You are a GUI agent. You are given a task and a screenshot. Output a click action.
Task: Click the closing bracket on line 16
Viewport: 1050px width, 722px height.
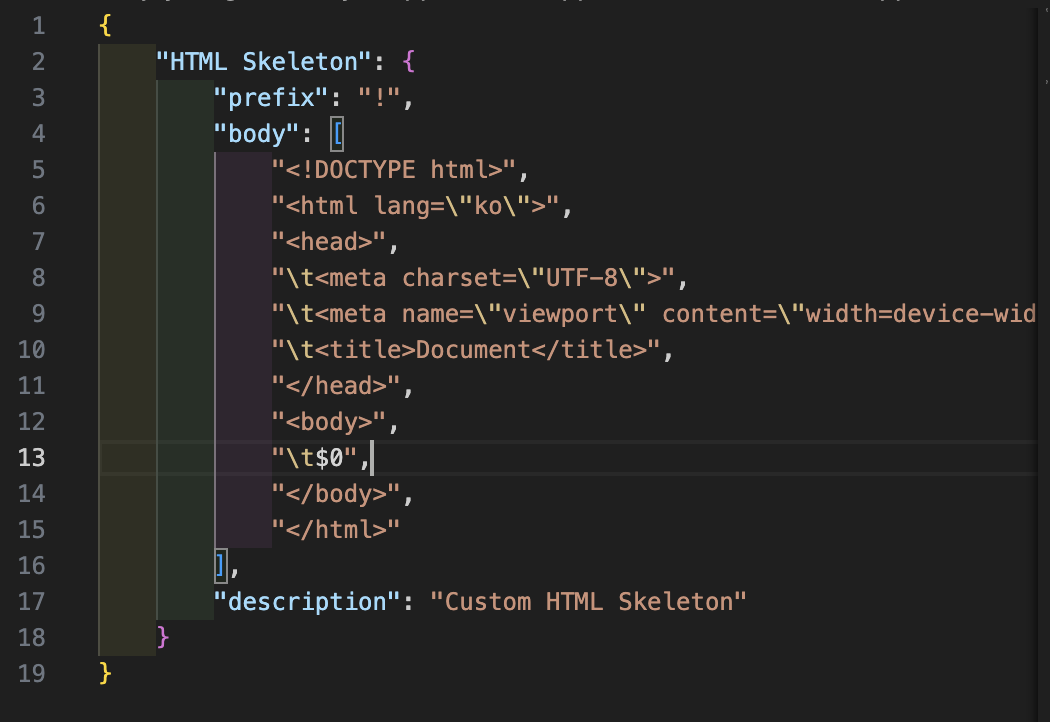[x=220, y=565]
